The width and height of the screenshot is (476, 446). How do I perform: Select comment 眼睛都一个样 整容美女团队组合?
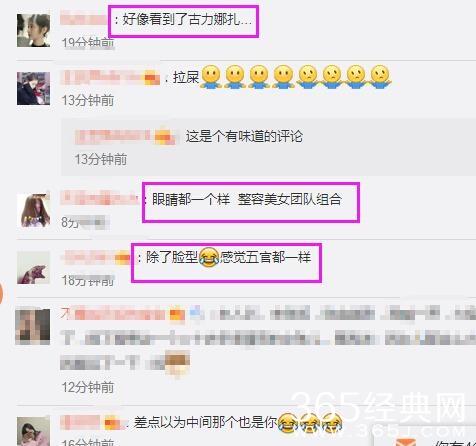pyautogui.click(x=247, y=199)
